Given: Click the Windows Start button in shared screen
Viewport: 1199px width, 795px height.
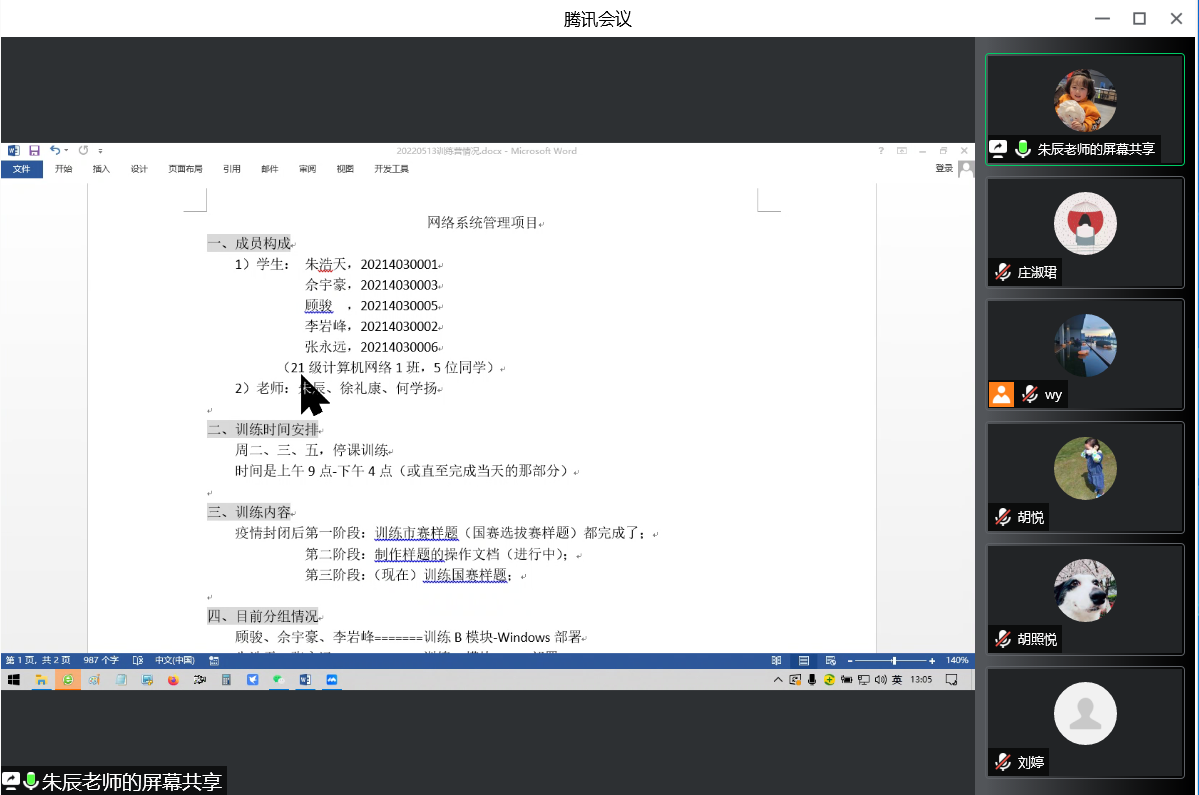Looking at the screenshot, I should coord(14,680).
